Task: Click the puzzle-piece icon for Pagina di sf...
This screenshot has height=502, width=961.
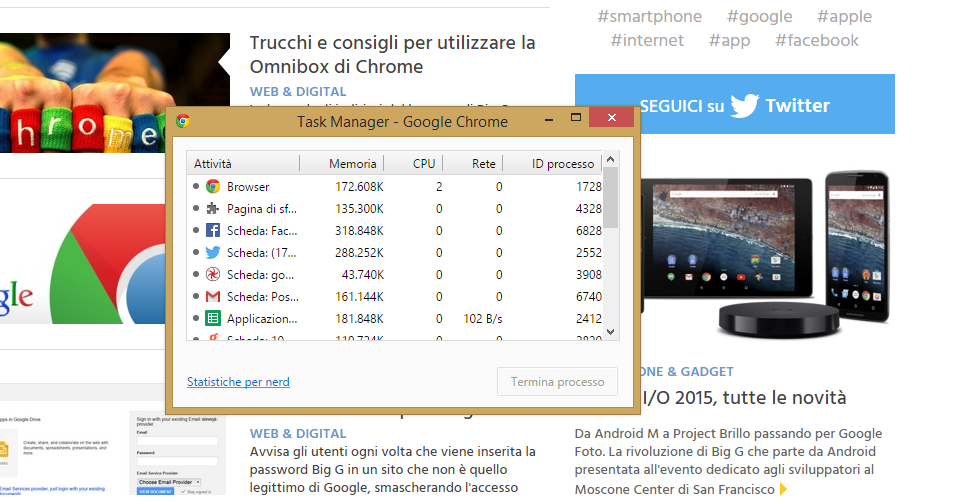Action: (x=213, y=208)
